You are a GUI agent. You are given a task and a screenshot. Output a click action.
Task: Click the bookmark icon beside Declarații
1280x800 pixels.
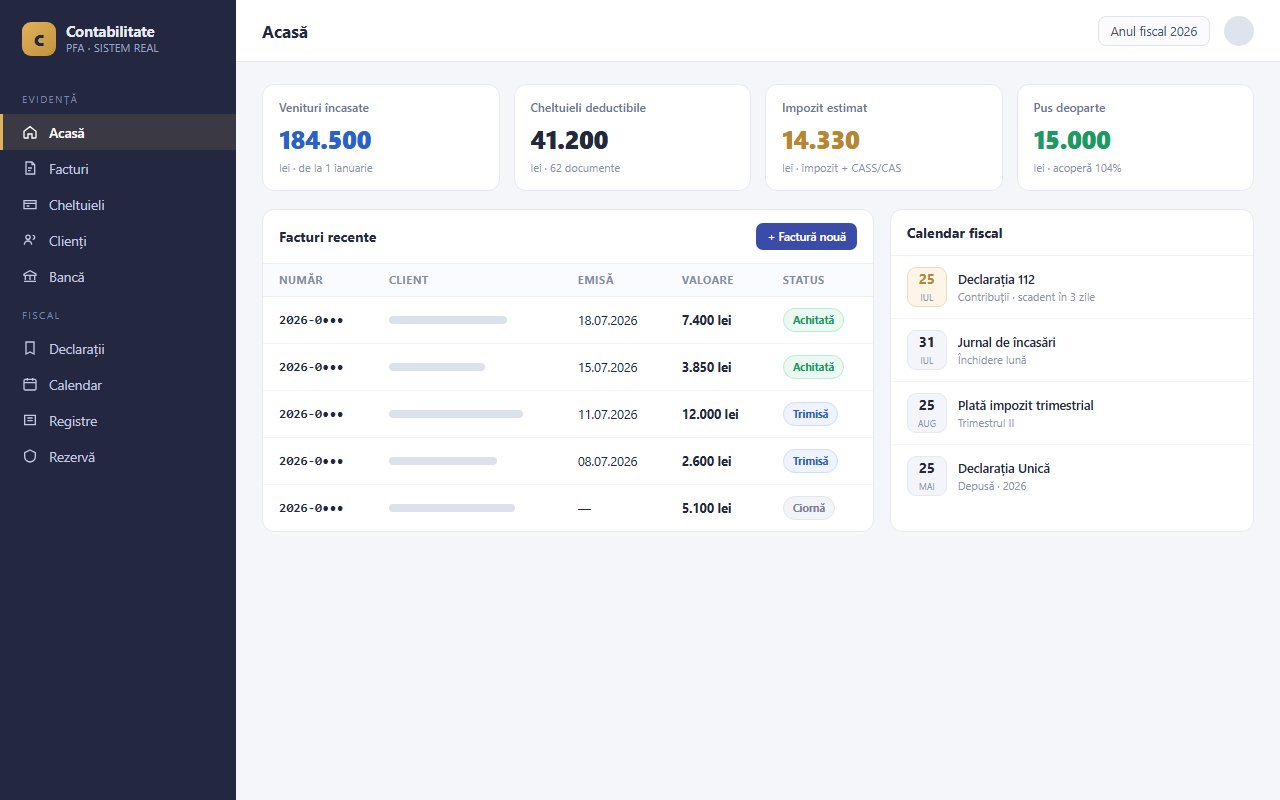click(30, 348)
